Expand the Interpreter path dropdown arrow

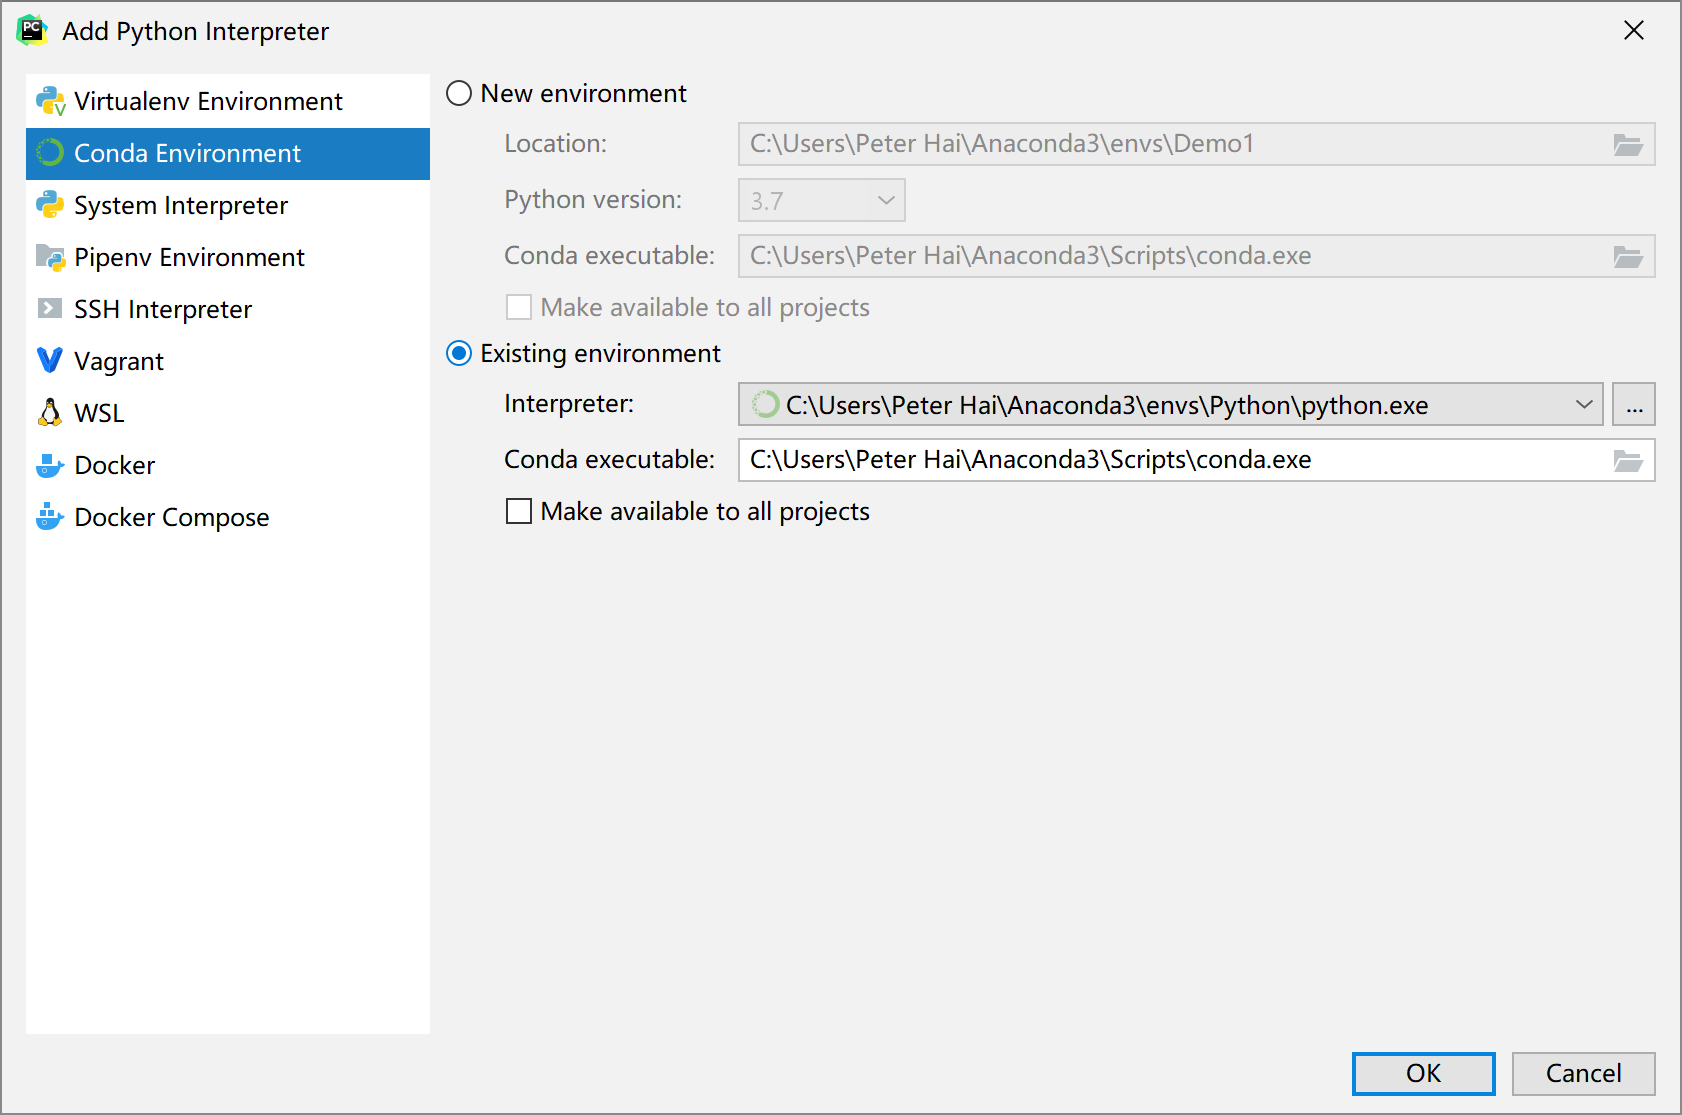[1584, 404]
